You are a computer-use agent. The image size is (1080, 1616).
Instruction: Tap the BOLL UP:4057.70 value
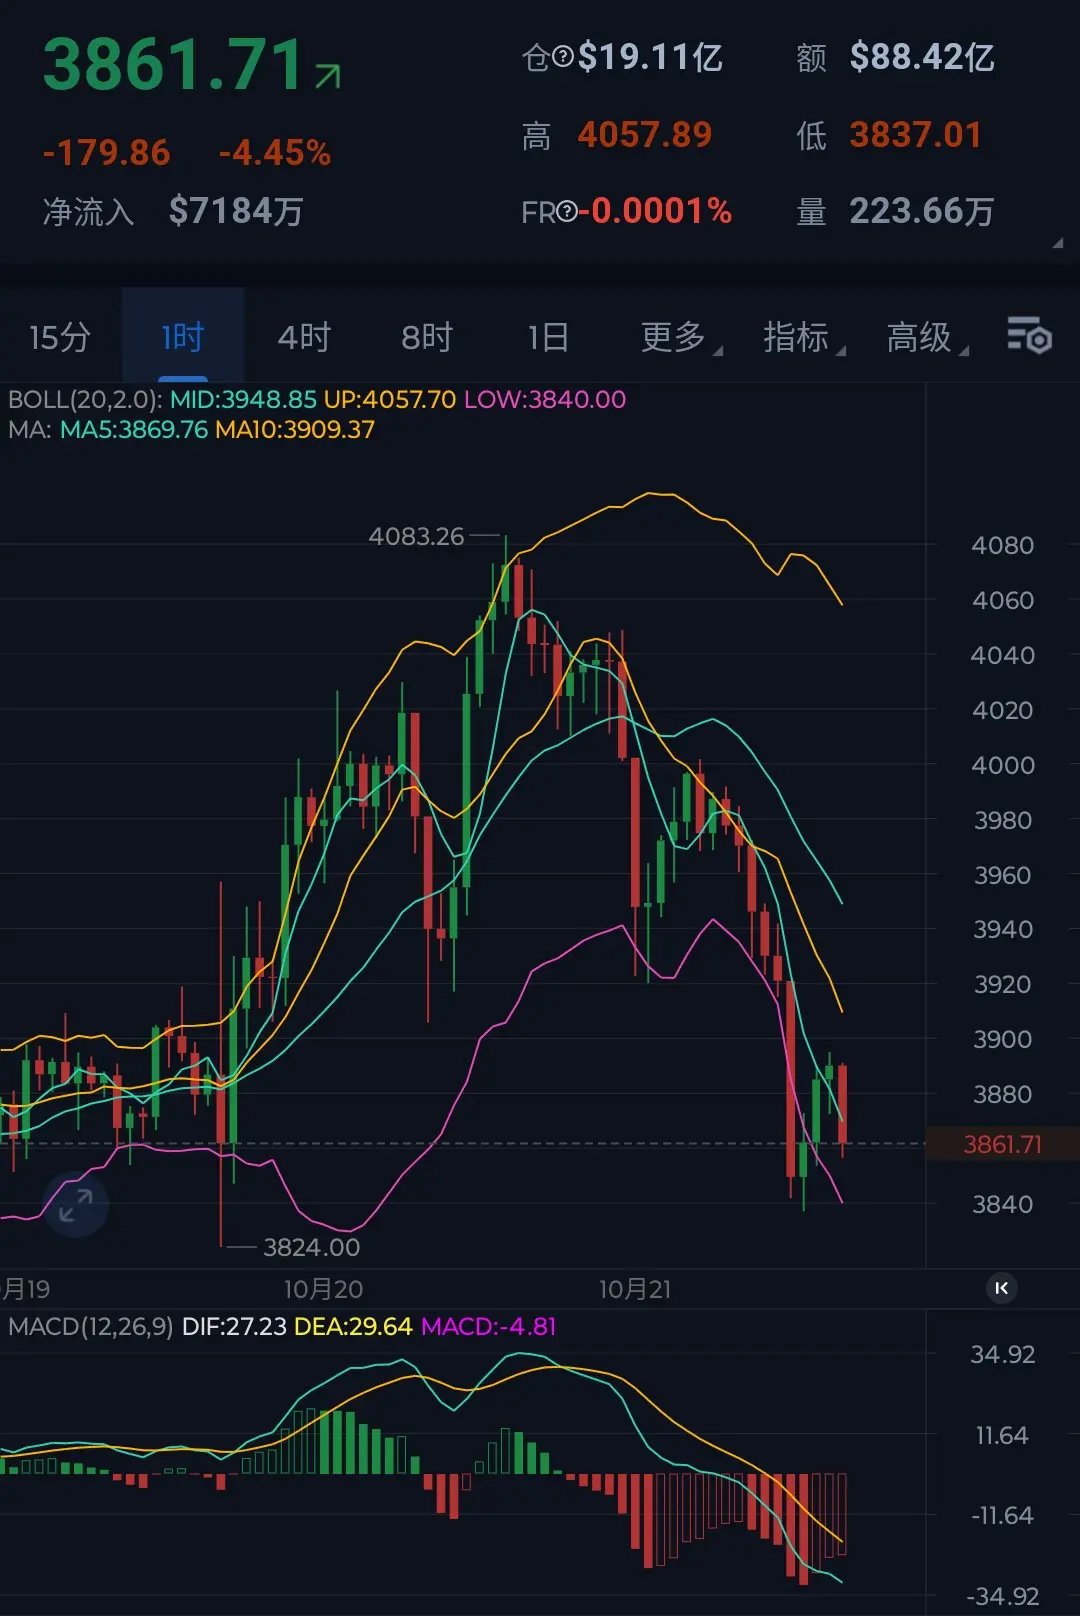pos(390,399)
